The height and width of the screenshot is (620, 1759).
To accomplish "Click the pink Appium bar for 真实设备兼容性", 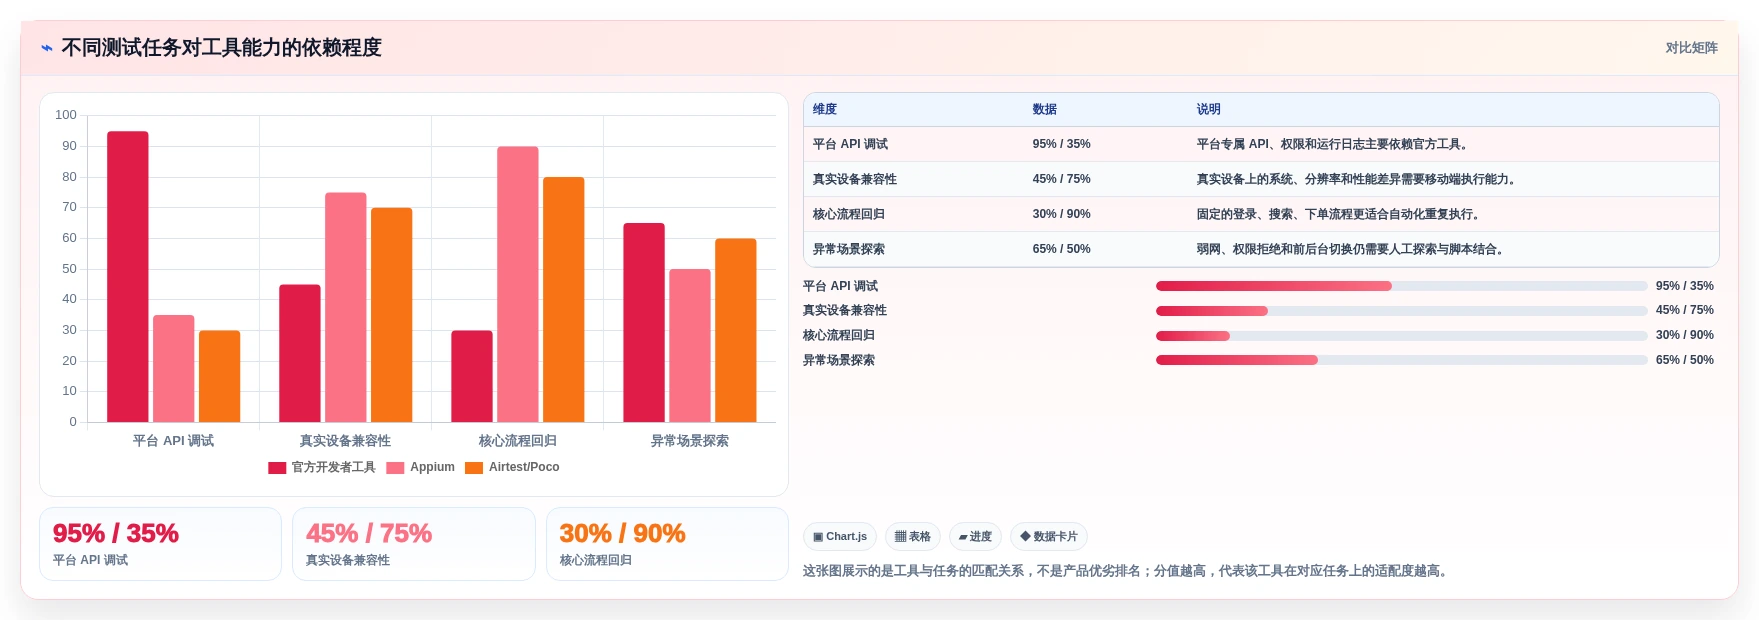I will (x=346, y=307).
